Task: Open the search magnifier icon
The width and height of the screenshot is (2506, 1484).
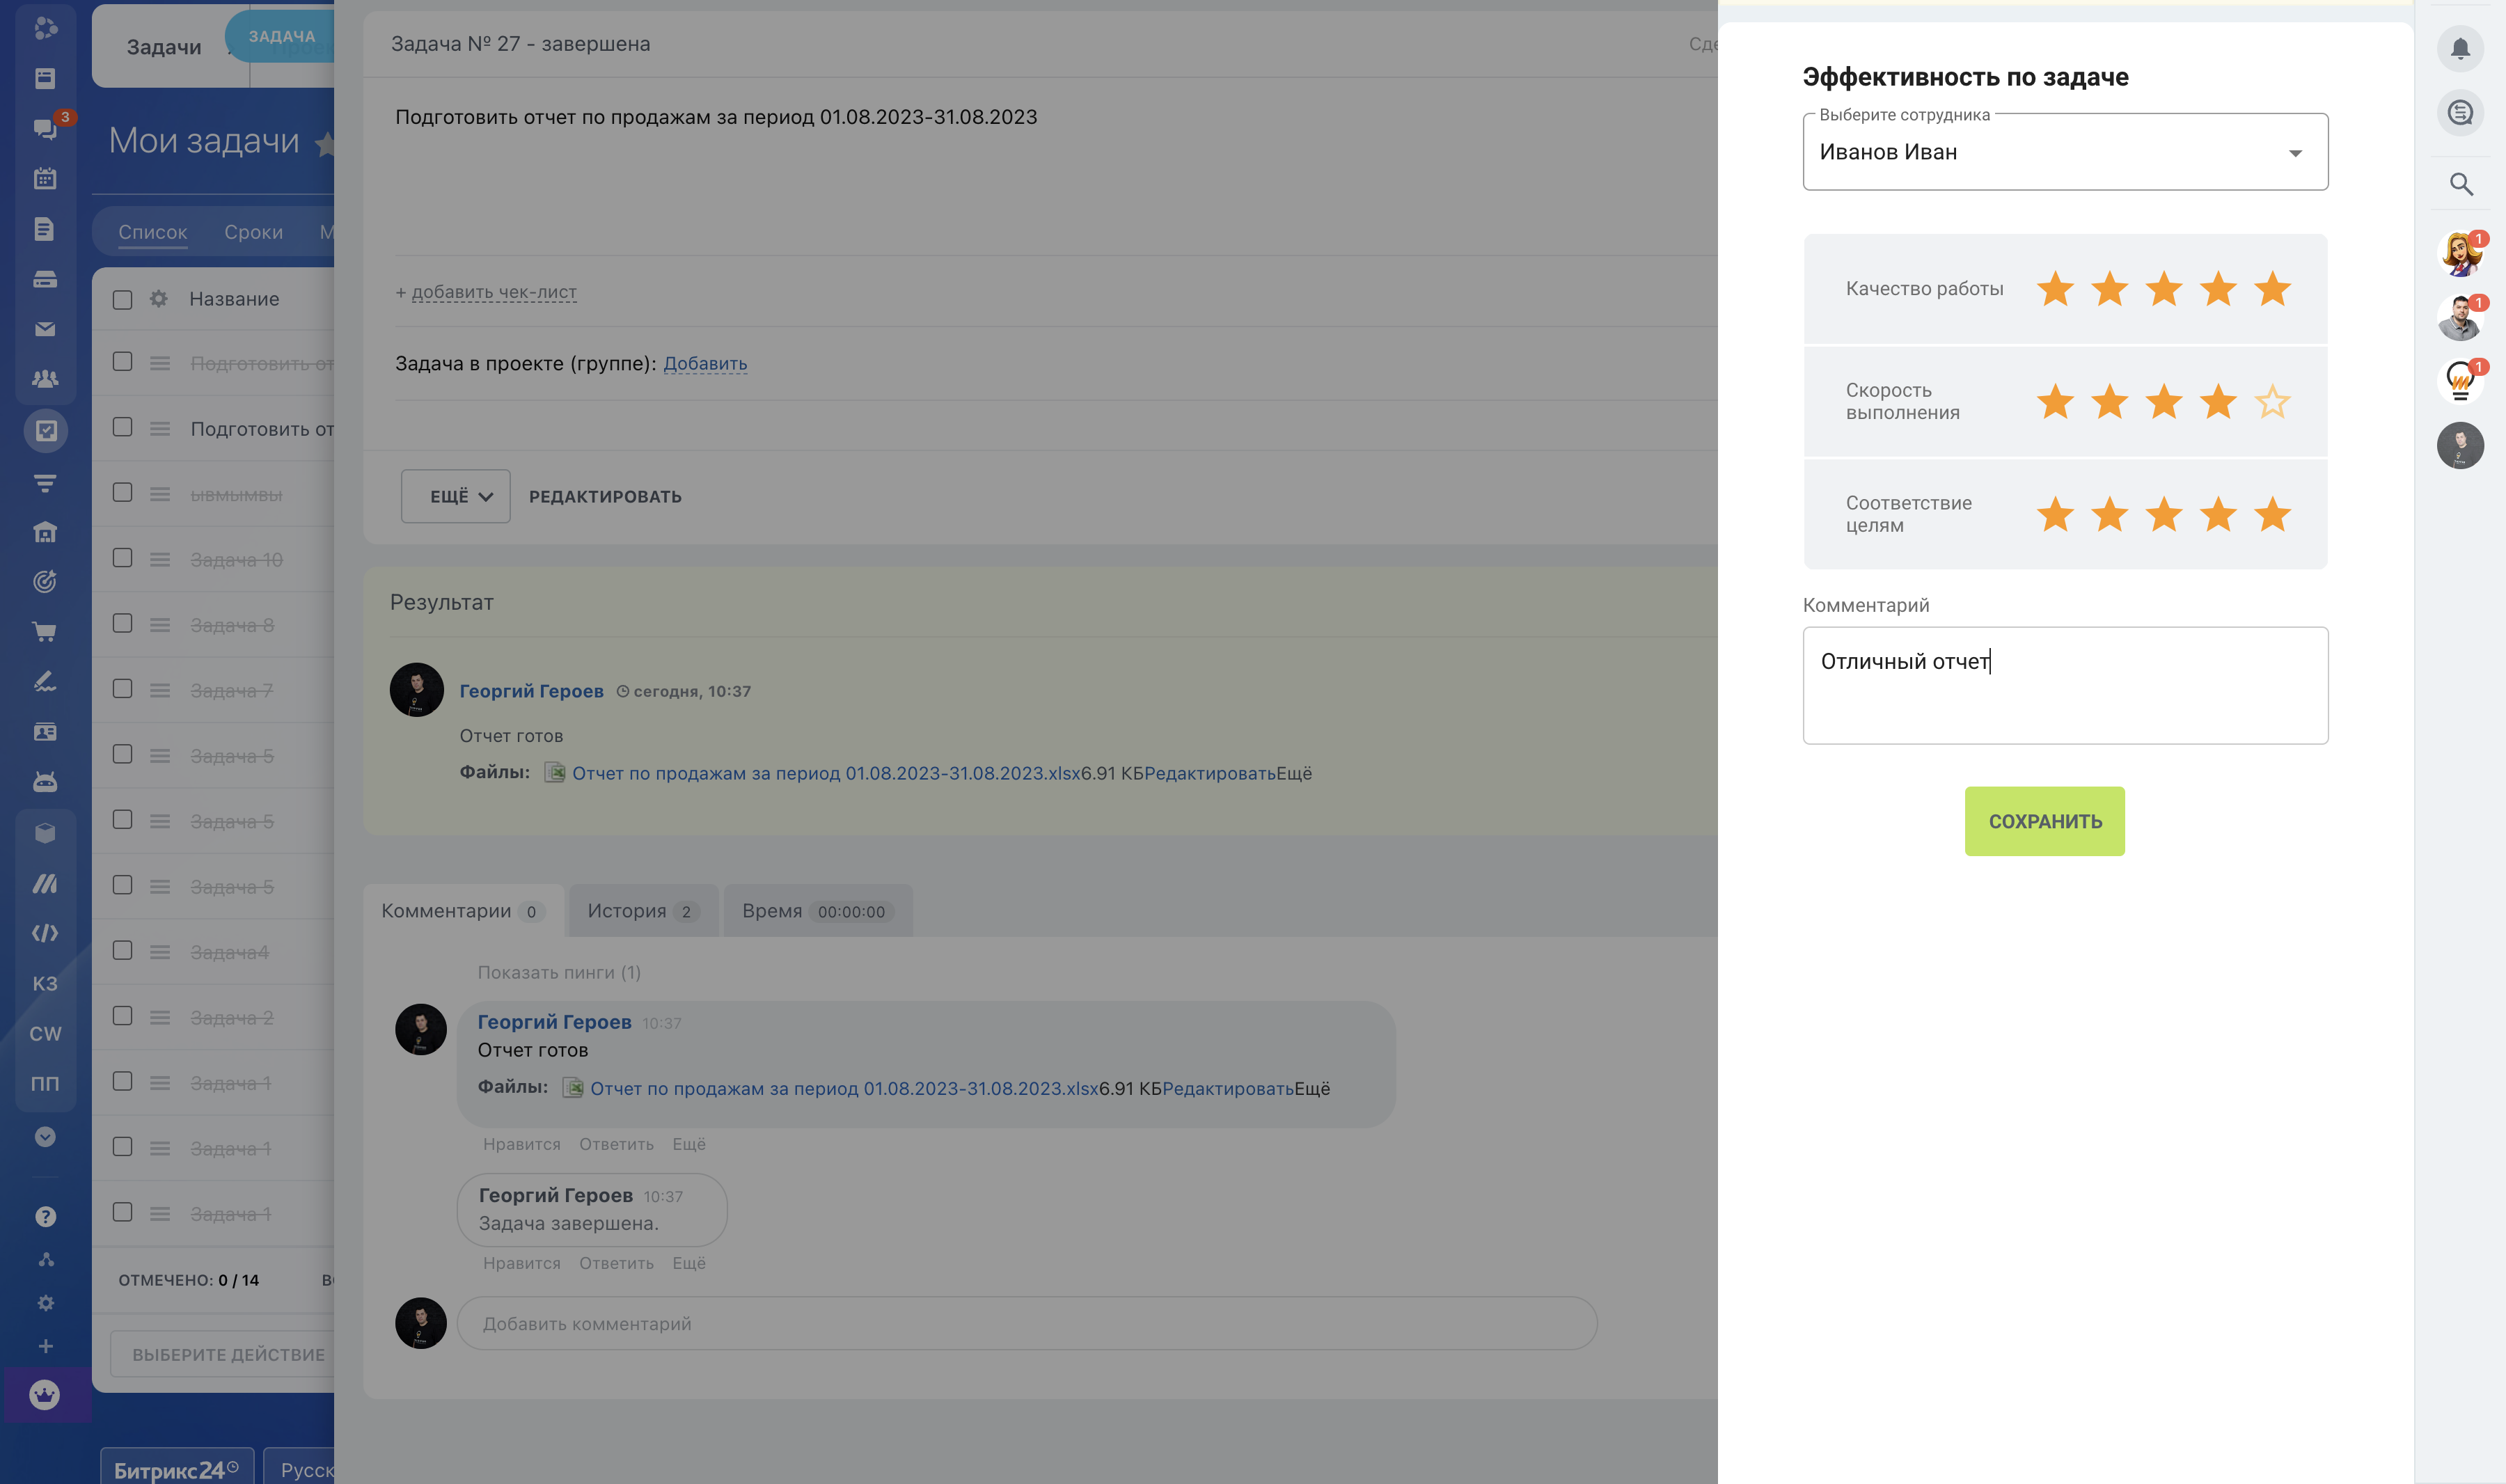Action: [2461, 184]
